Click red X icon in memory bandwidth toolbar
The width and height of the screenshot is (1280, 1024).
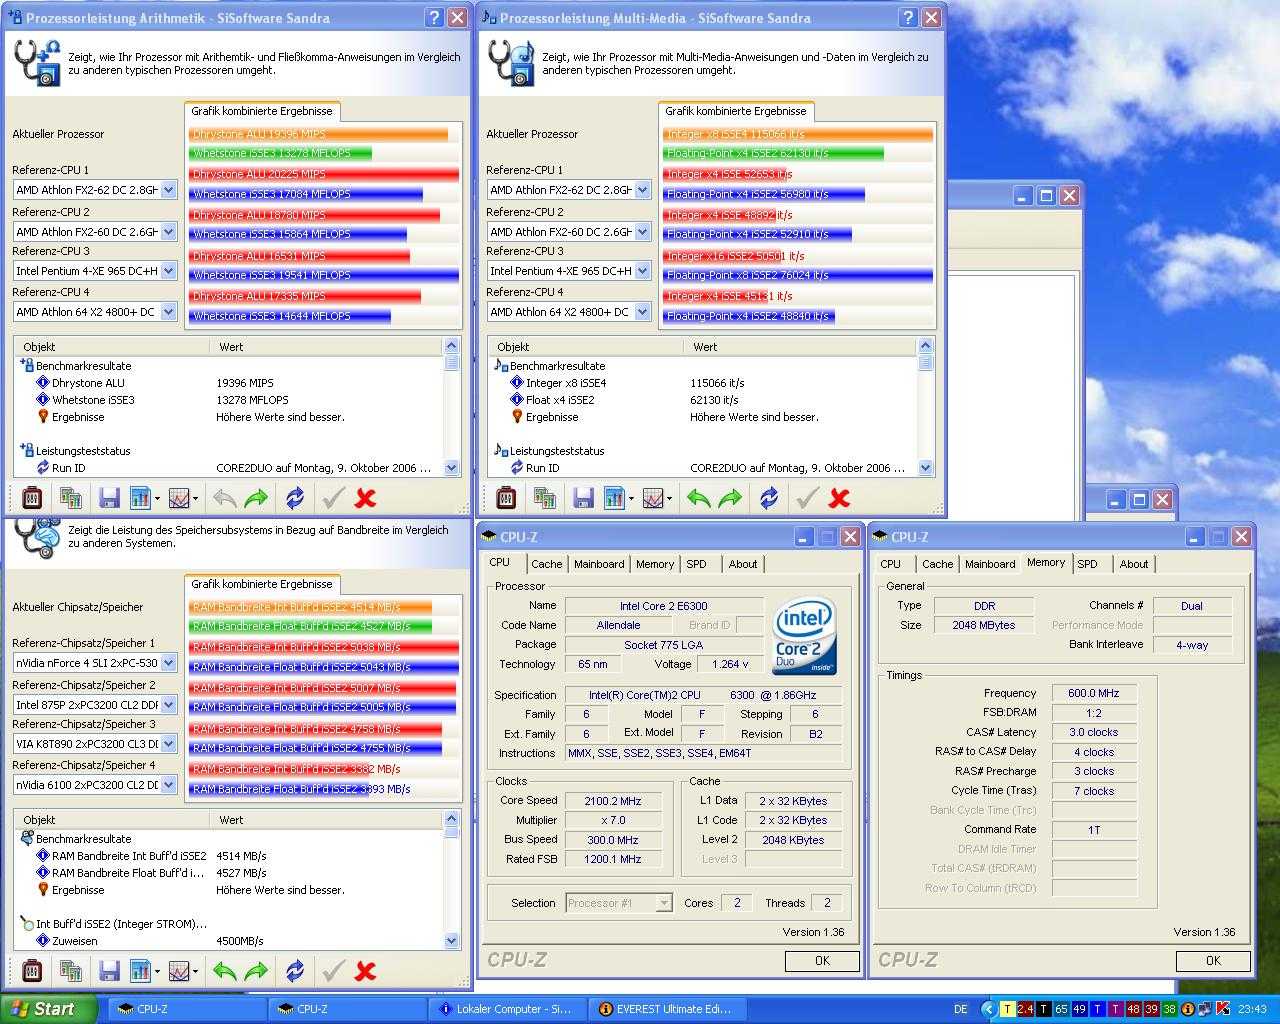(x=365, y=970)
